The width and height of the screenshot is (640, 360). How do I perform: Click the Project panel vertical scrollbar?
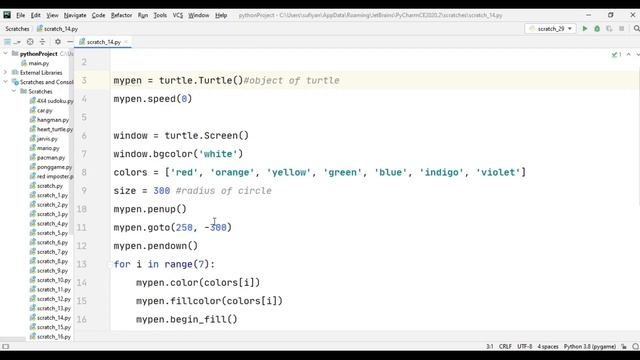(71, 143)
